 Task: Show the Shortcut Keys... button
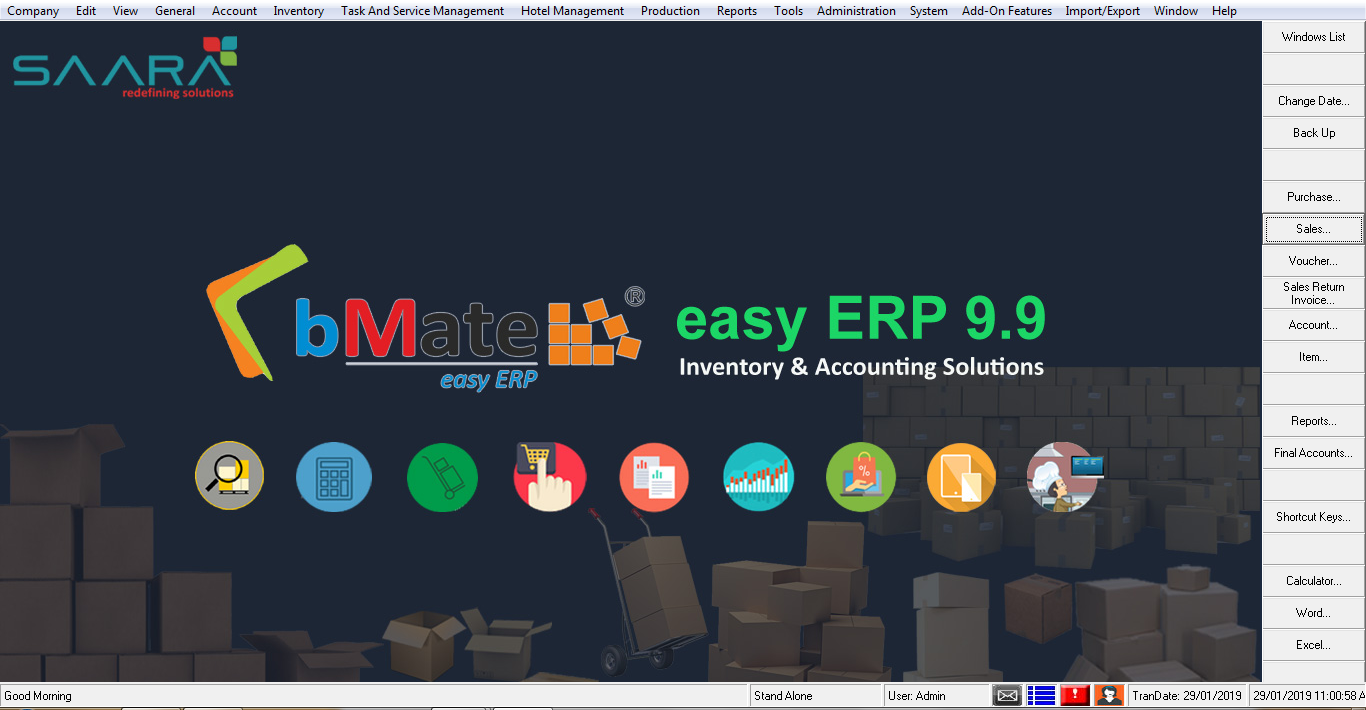click(x=1313, y=517)
